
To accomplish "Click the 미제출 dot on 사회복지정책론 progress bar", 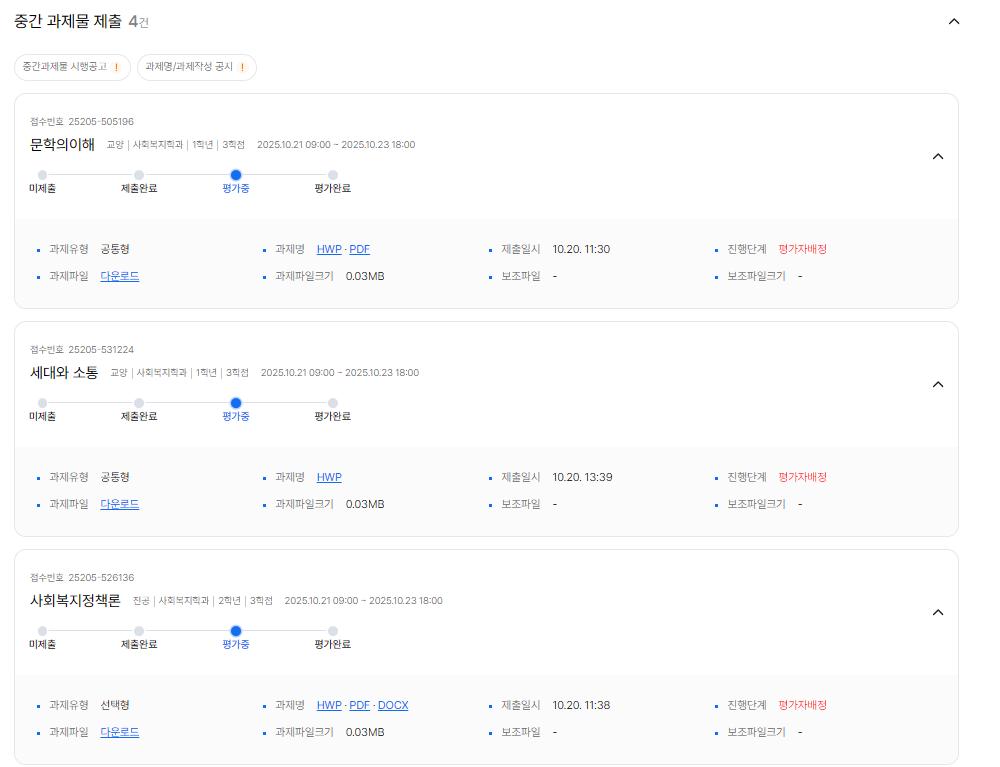I will pyautogui.click(x=41, y=631).
